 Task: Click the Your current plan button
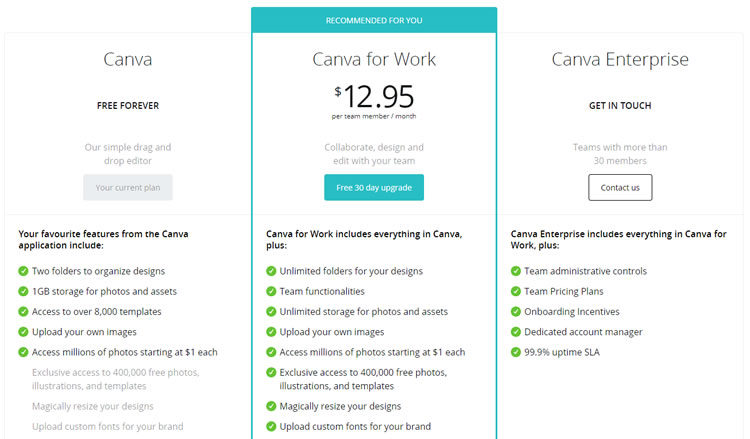coord(128,187)
